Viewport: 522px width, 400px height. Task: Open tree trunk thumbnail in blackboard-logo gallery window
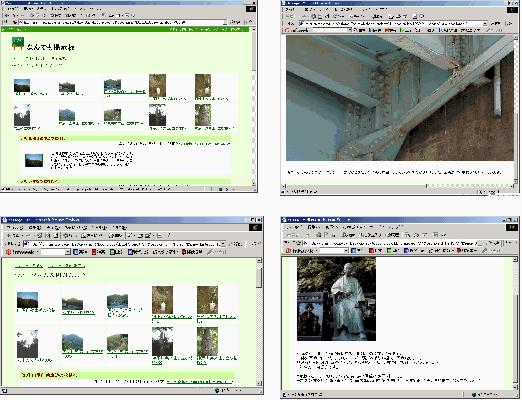(203, 115)
